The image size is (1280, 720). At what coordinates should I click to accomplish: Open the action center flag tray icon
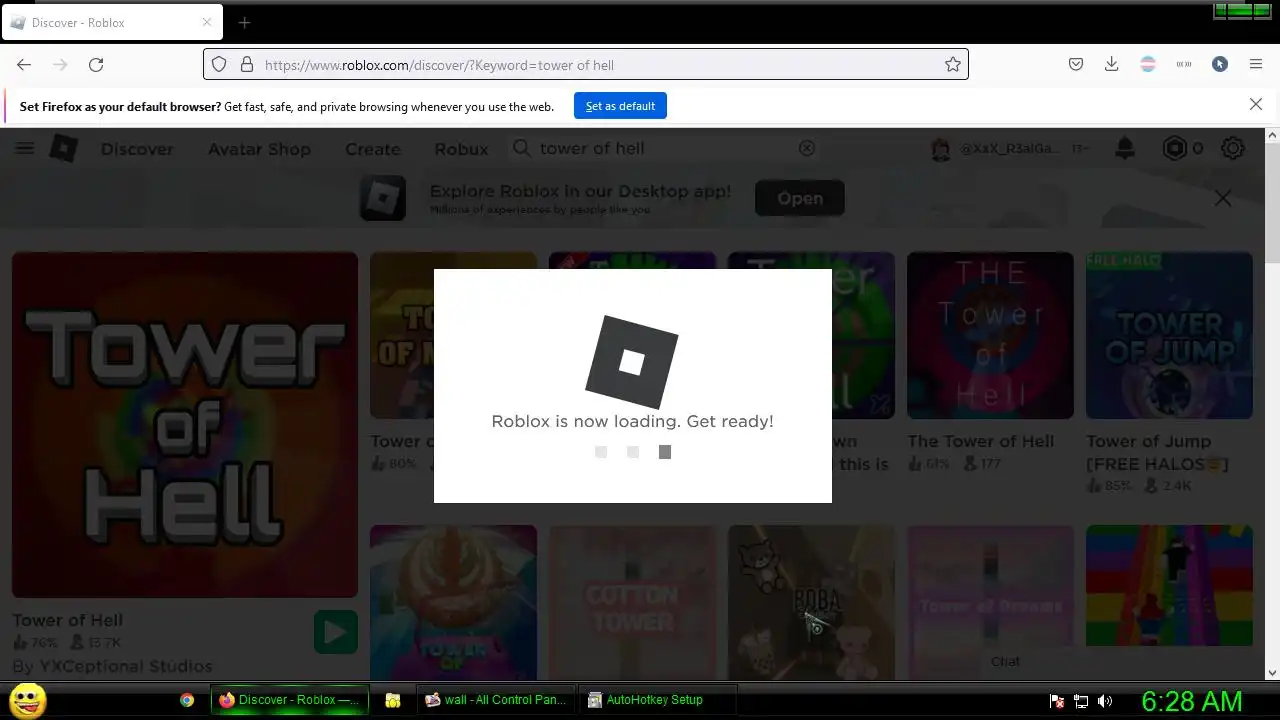(x=1057, y=701)
